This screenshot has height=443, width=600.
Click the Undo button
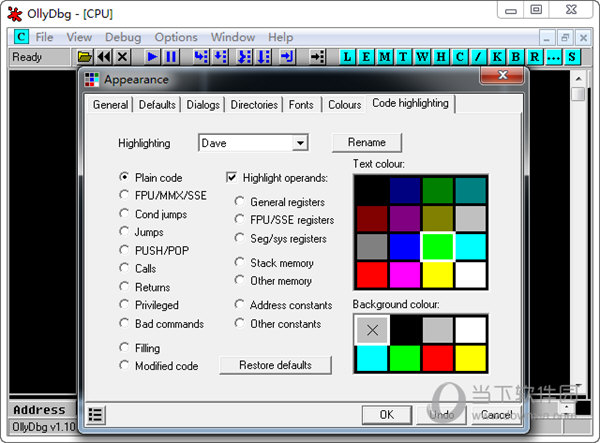coord(441,415)
